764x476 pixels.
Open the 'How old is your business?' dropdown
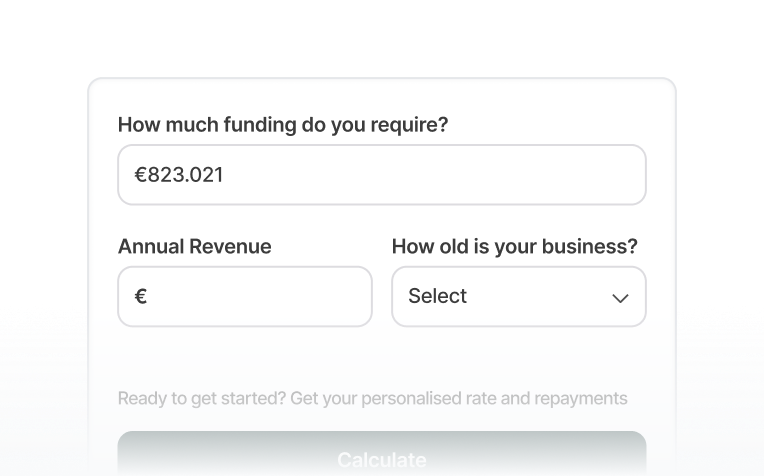519,296
